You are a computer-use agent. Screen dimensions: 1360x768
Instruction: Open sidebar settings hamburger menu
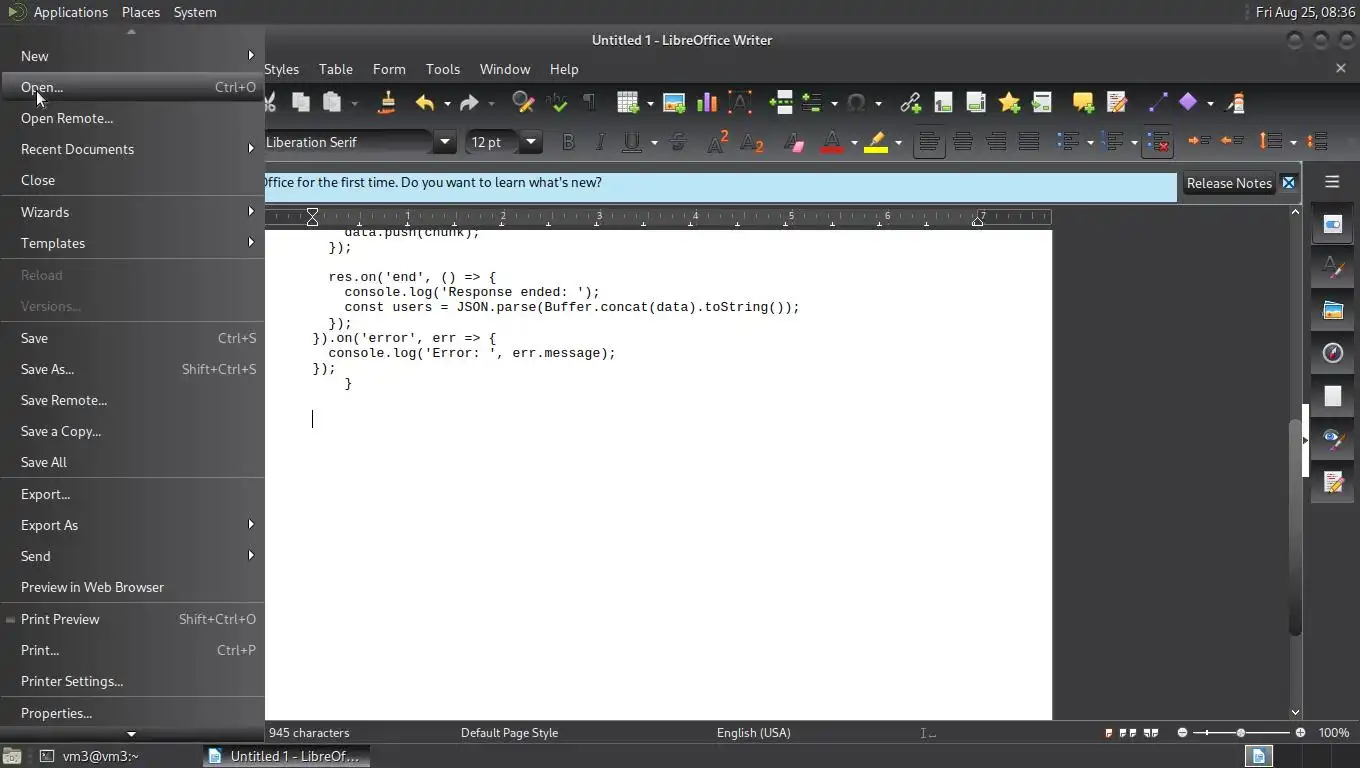coord(1332,182)
